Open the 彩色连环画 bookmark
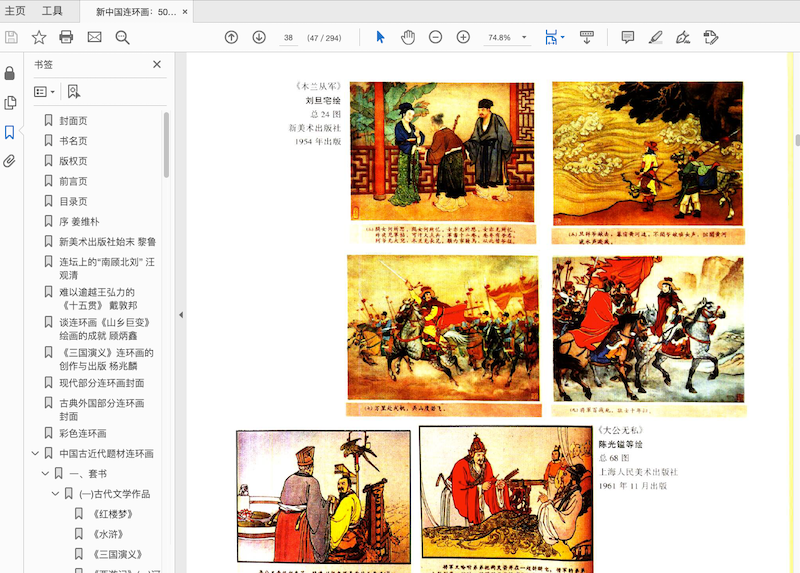The image size is (800, 573). [83, 433]
